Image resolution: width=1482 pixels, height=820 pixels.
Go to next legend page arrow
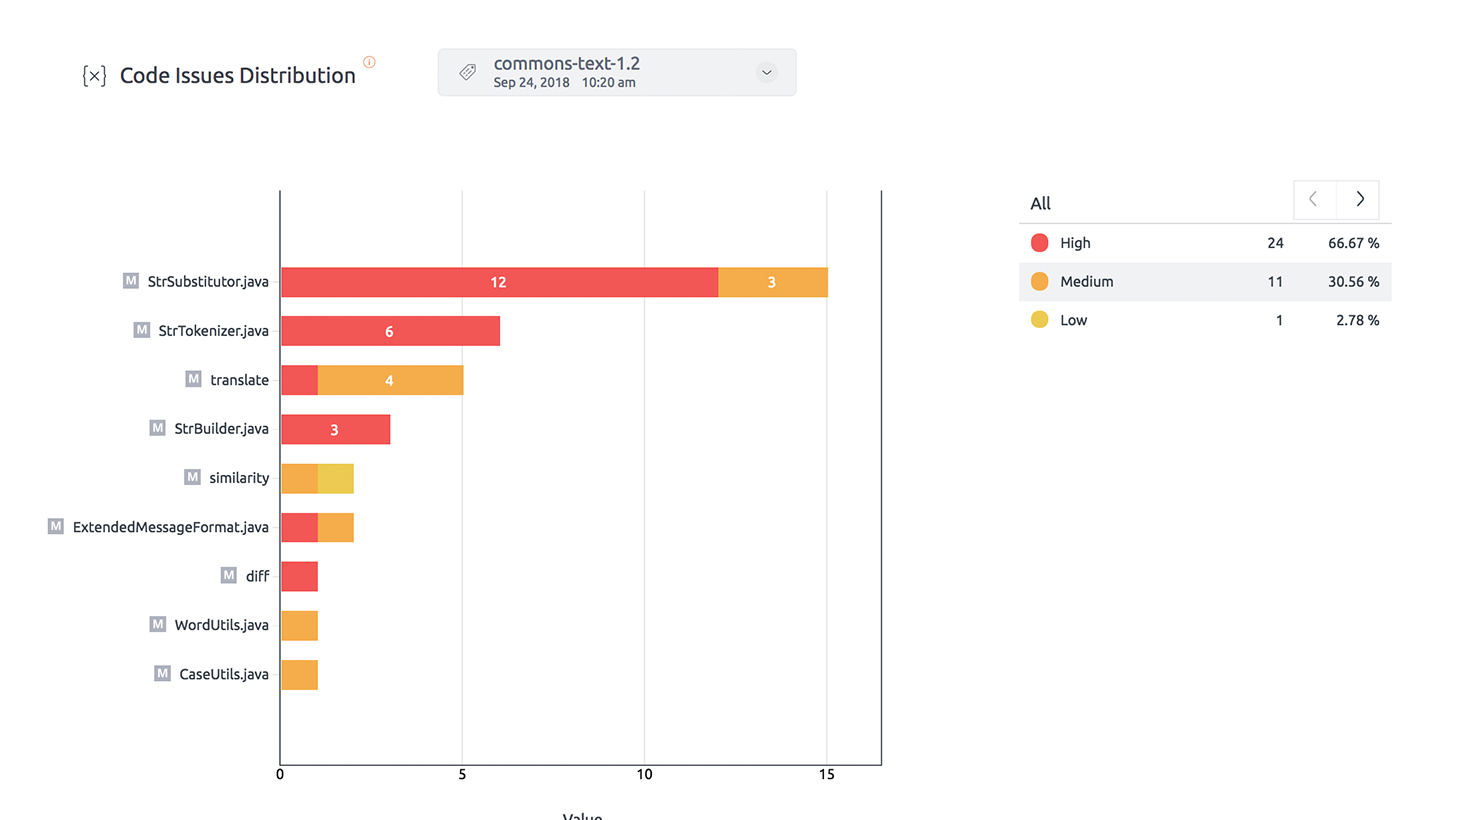[1359, 200]
